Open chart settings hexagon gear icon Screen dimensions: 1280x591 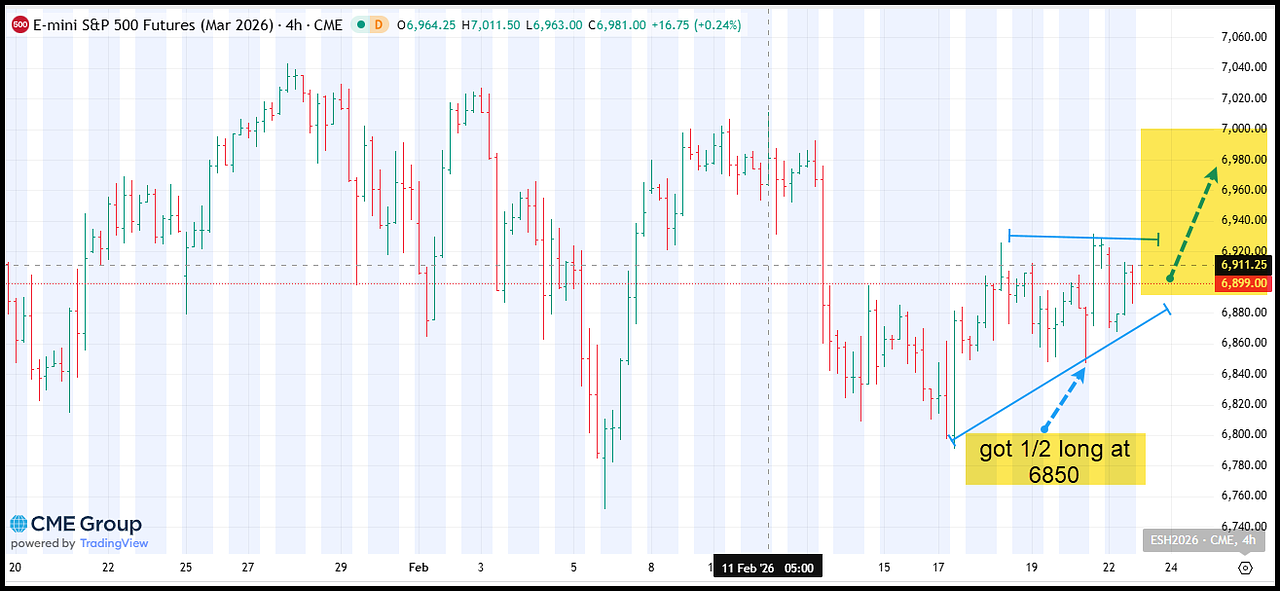pos(1245,567)
